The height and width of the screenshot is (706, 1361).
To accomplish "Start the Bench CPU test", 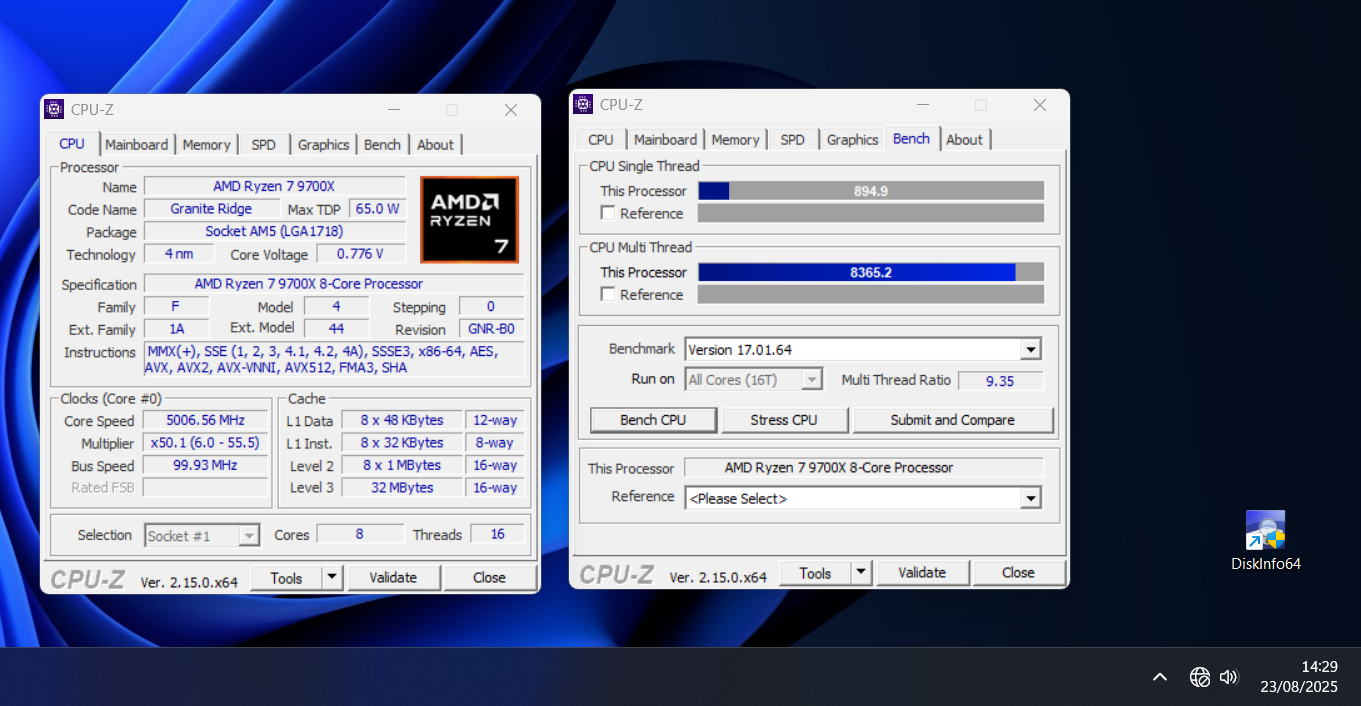I will tap(653, 420).
